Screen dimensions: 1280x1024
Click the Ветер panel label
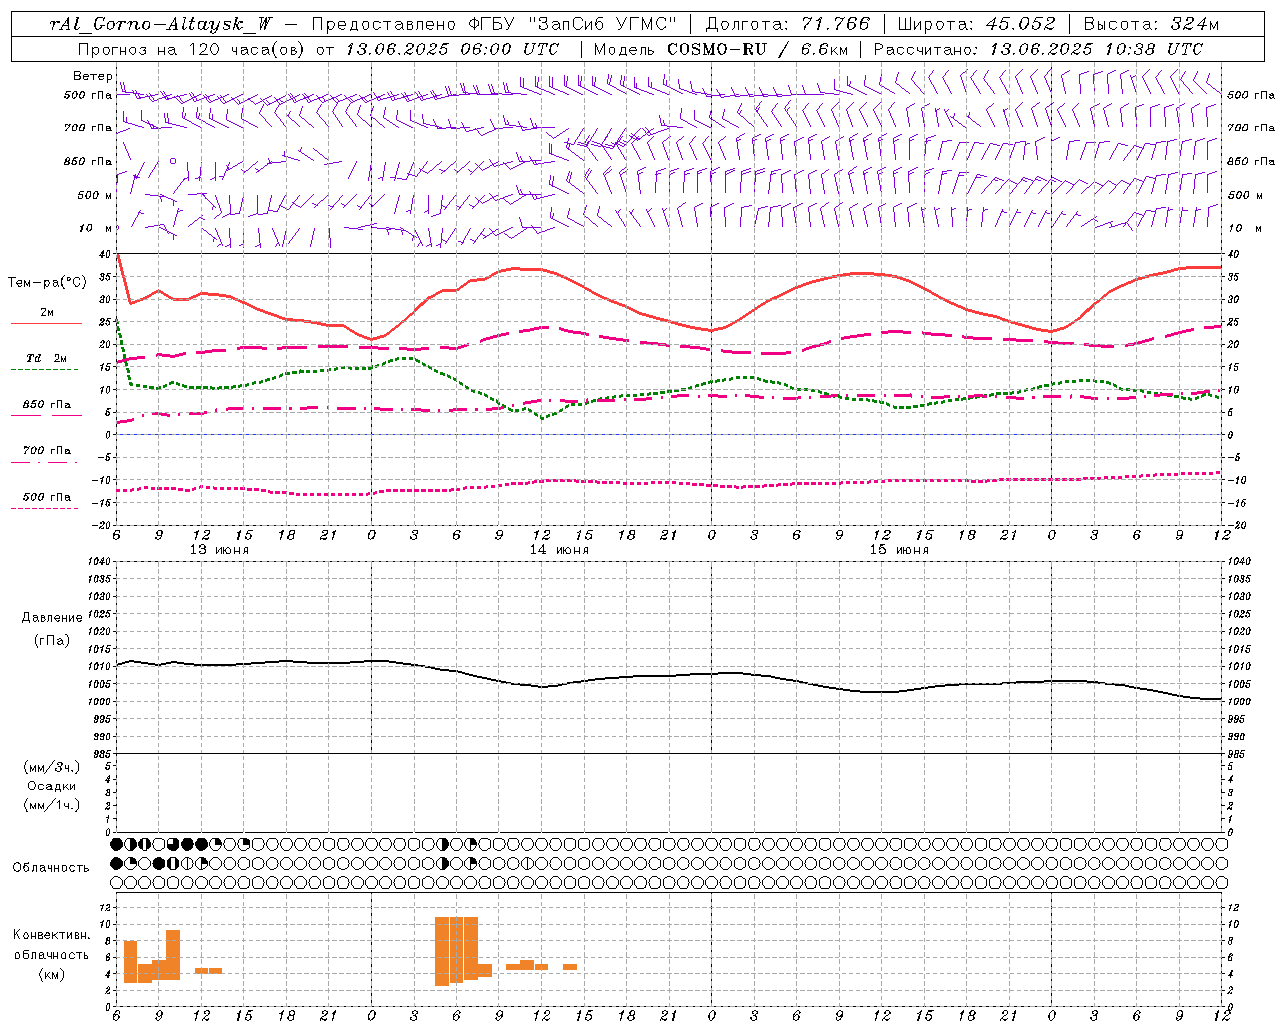tap(92, 76)
